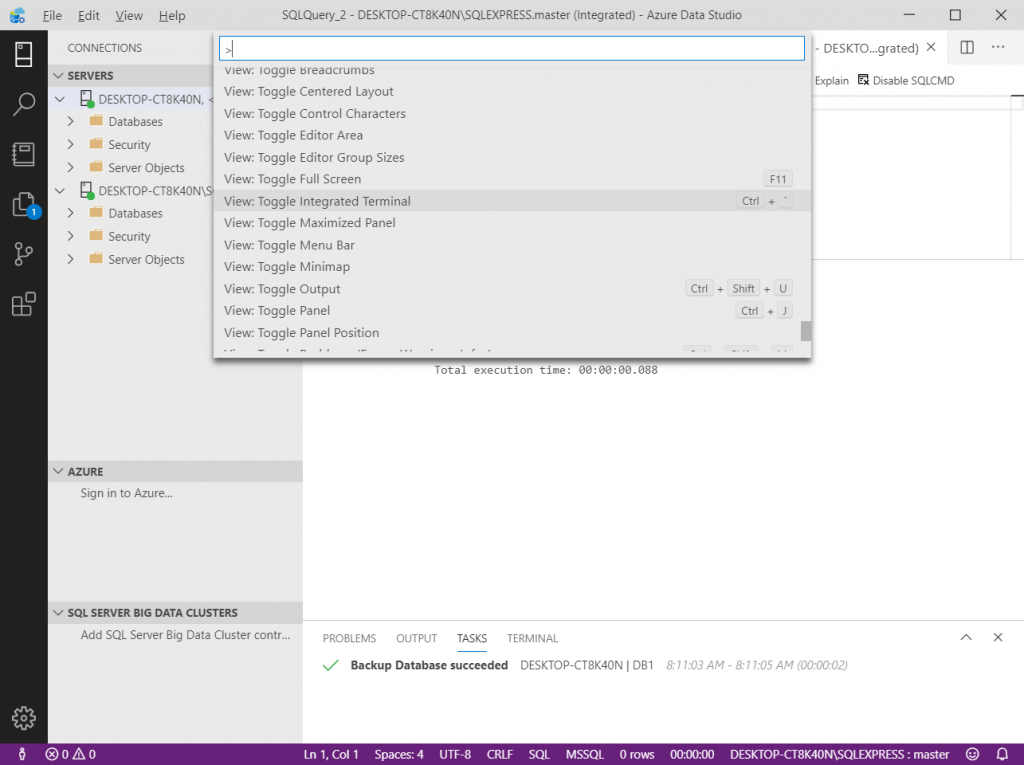Click Spaces: 4 indentation setting
The image size is (1024, 765).
tap(399, 754)
